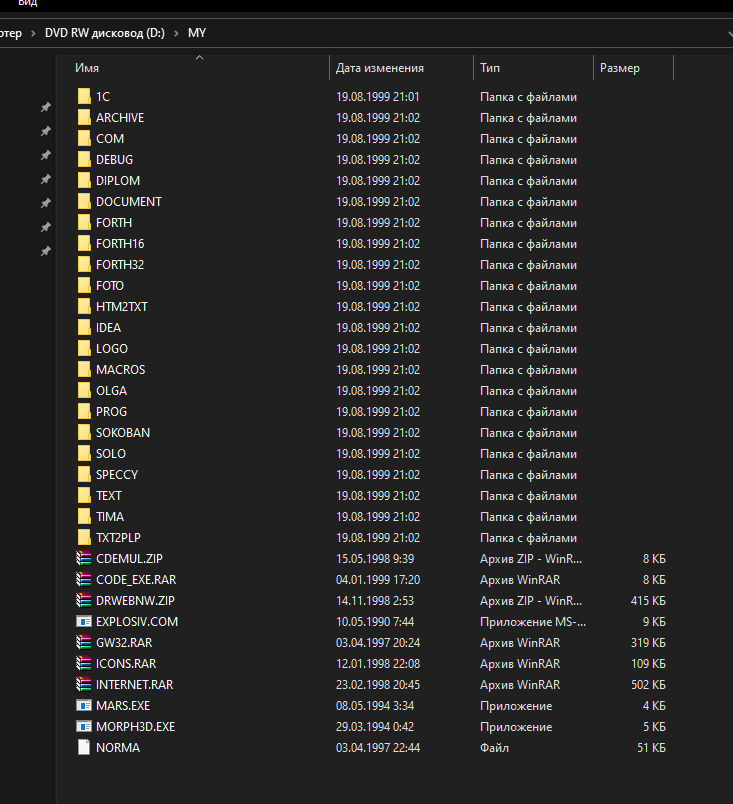Click the date 15.05.1998 9:39
The image size is (733, 804).
click(x=375, y=558)
